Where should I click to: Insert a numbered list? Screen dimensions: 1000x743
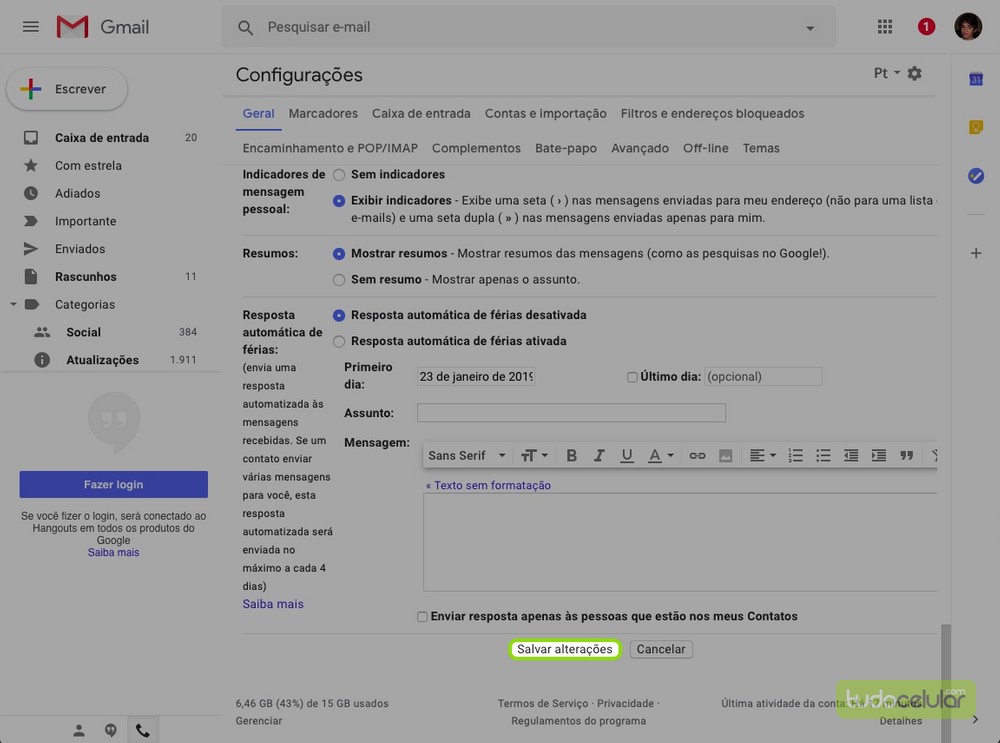[795, 455]
